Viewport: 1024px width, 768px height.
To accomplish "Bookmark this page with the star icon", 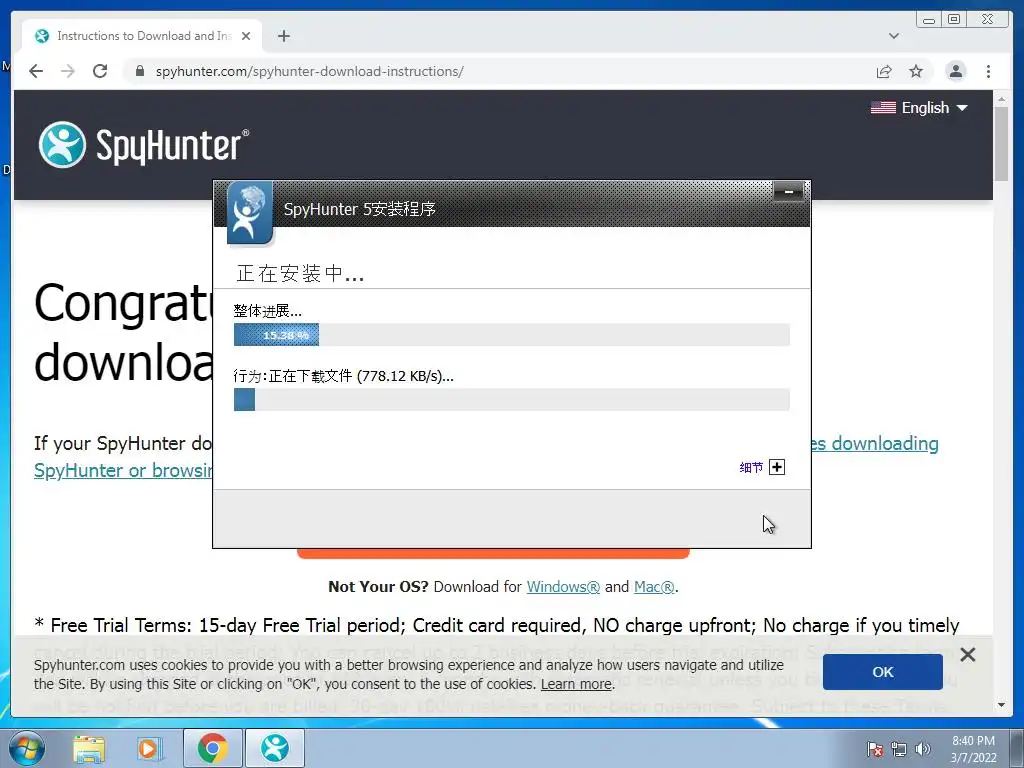I will point(916,71).
